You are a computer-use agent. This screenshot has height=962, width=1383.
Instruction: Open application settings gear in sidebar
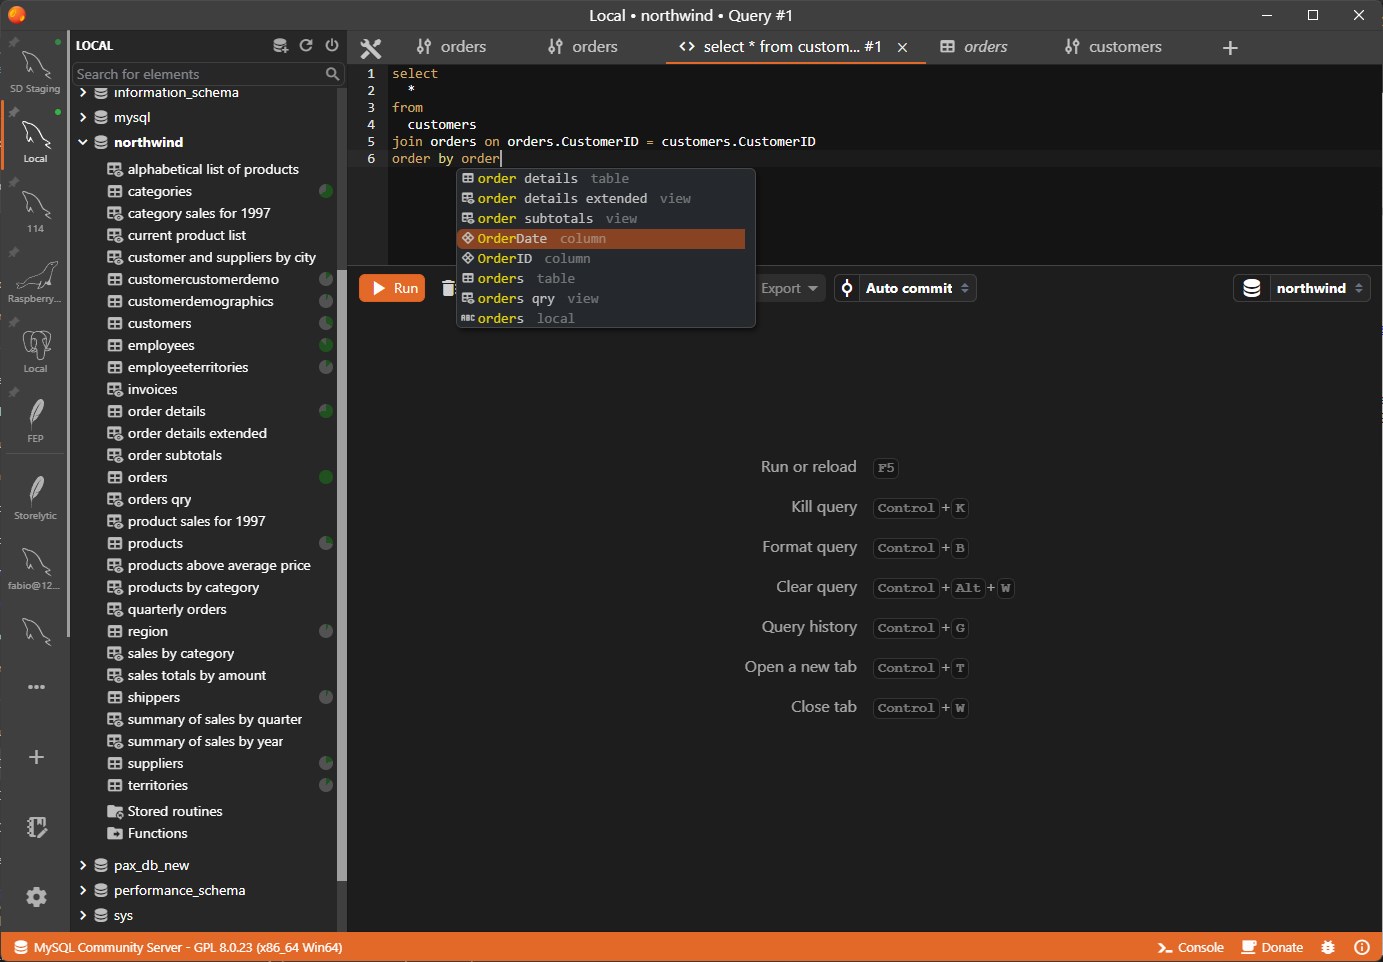point(37,897)
